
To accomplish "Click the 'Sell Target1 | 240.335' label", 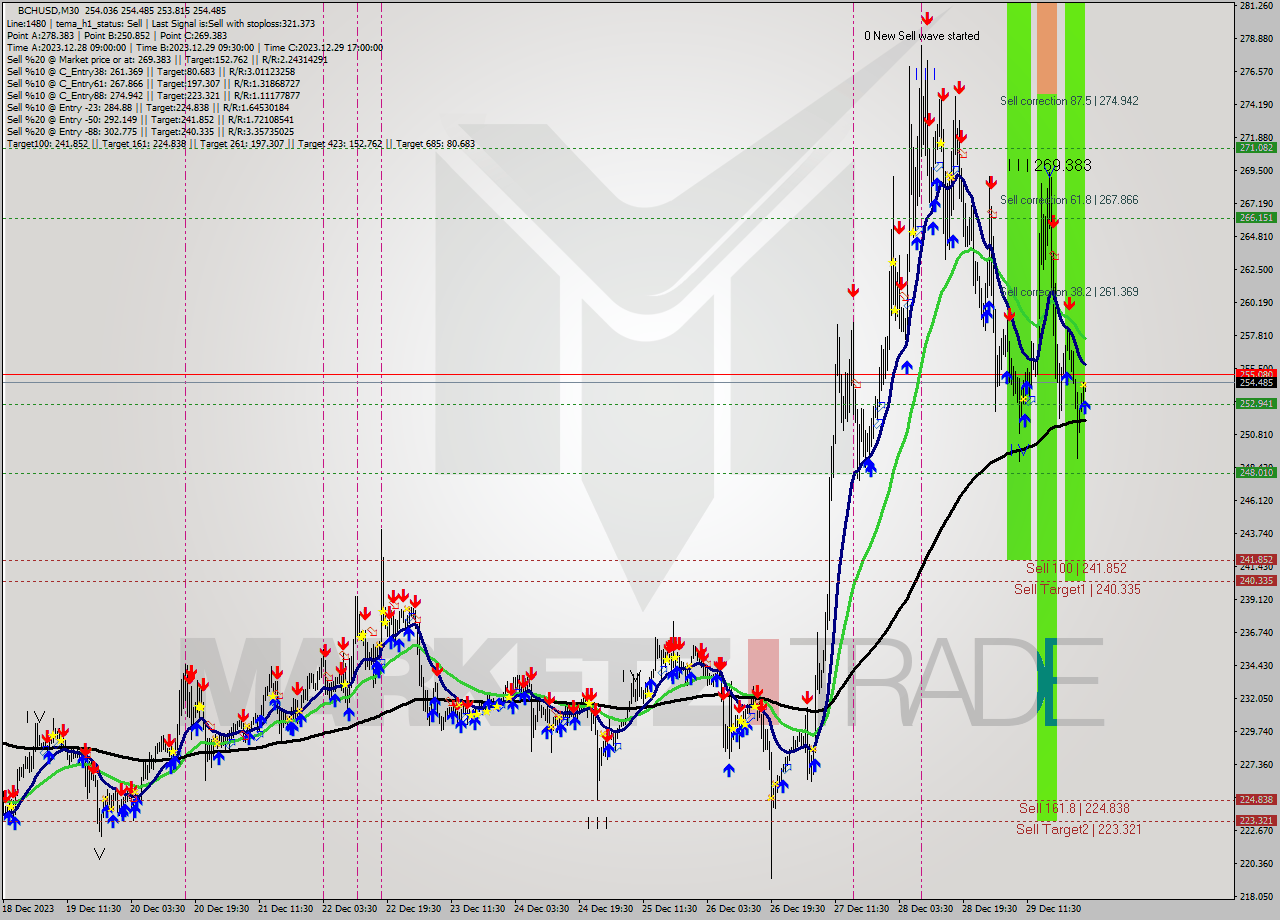I will (1077, 589).
